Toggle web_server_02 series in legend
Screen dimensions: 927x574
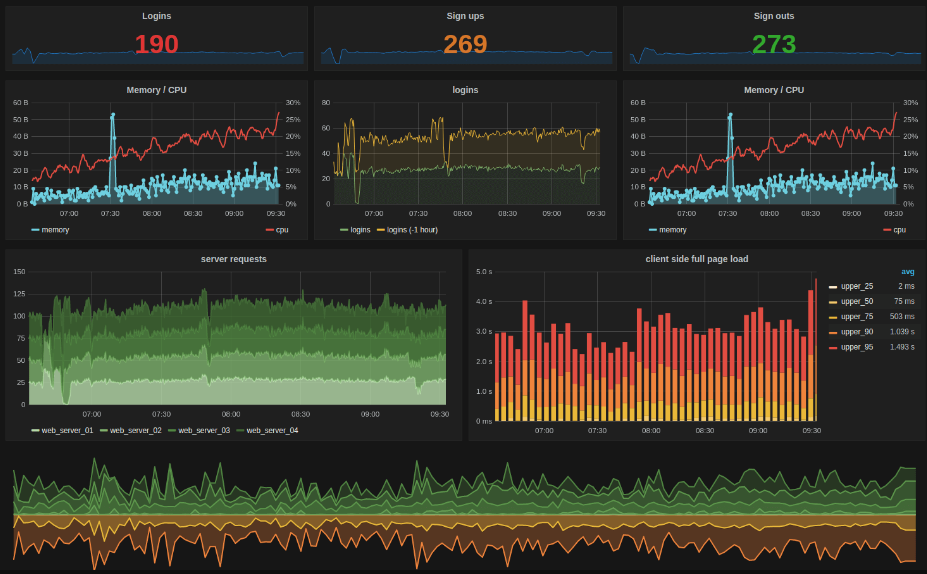click(135, 430)
